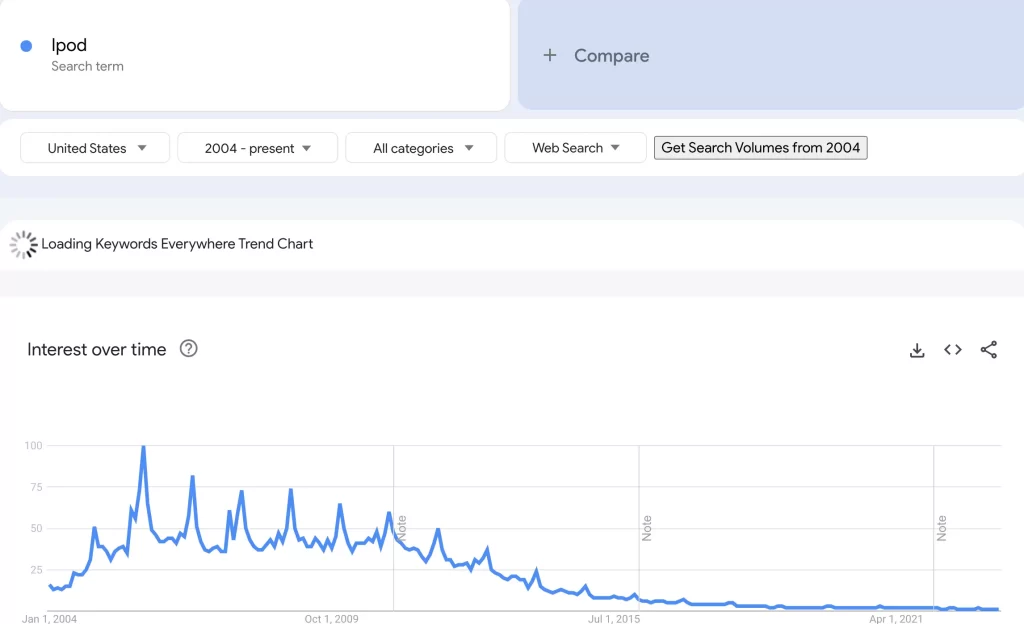Open the United States region dropdown
The width and height of the screenshot is (1024, 624).
[x=96, y=148]
